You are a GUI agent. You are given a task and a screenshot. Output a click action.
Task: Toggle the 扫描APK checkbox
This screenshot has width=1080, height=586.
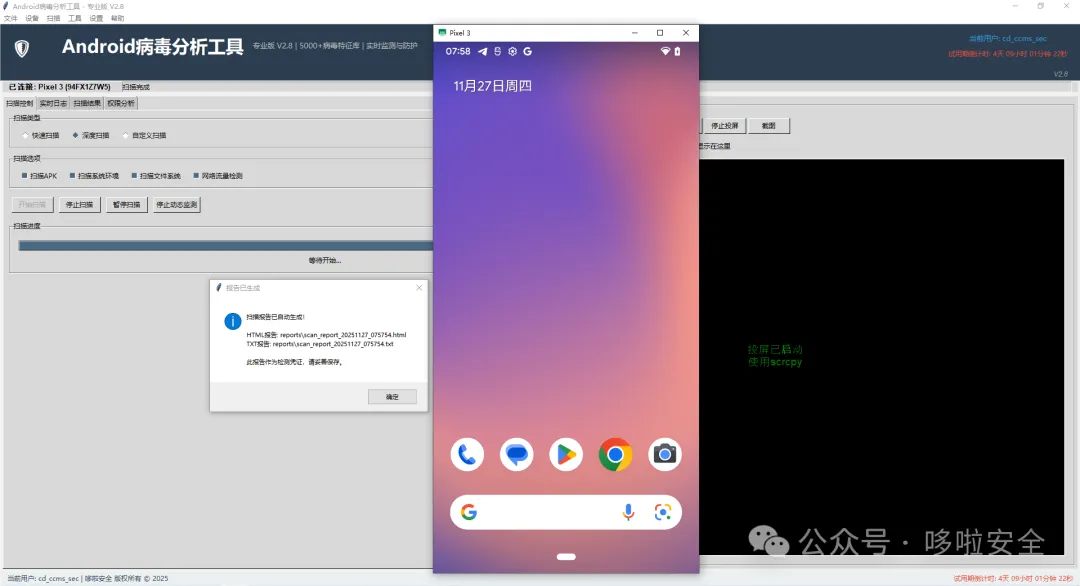[x=39, y=176]
